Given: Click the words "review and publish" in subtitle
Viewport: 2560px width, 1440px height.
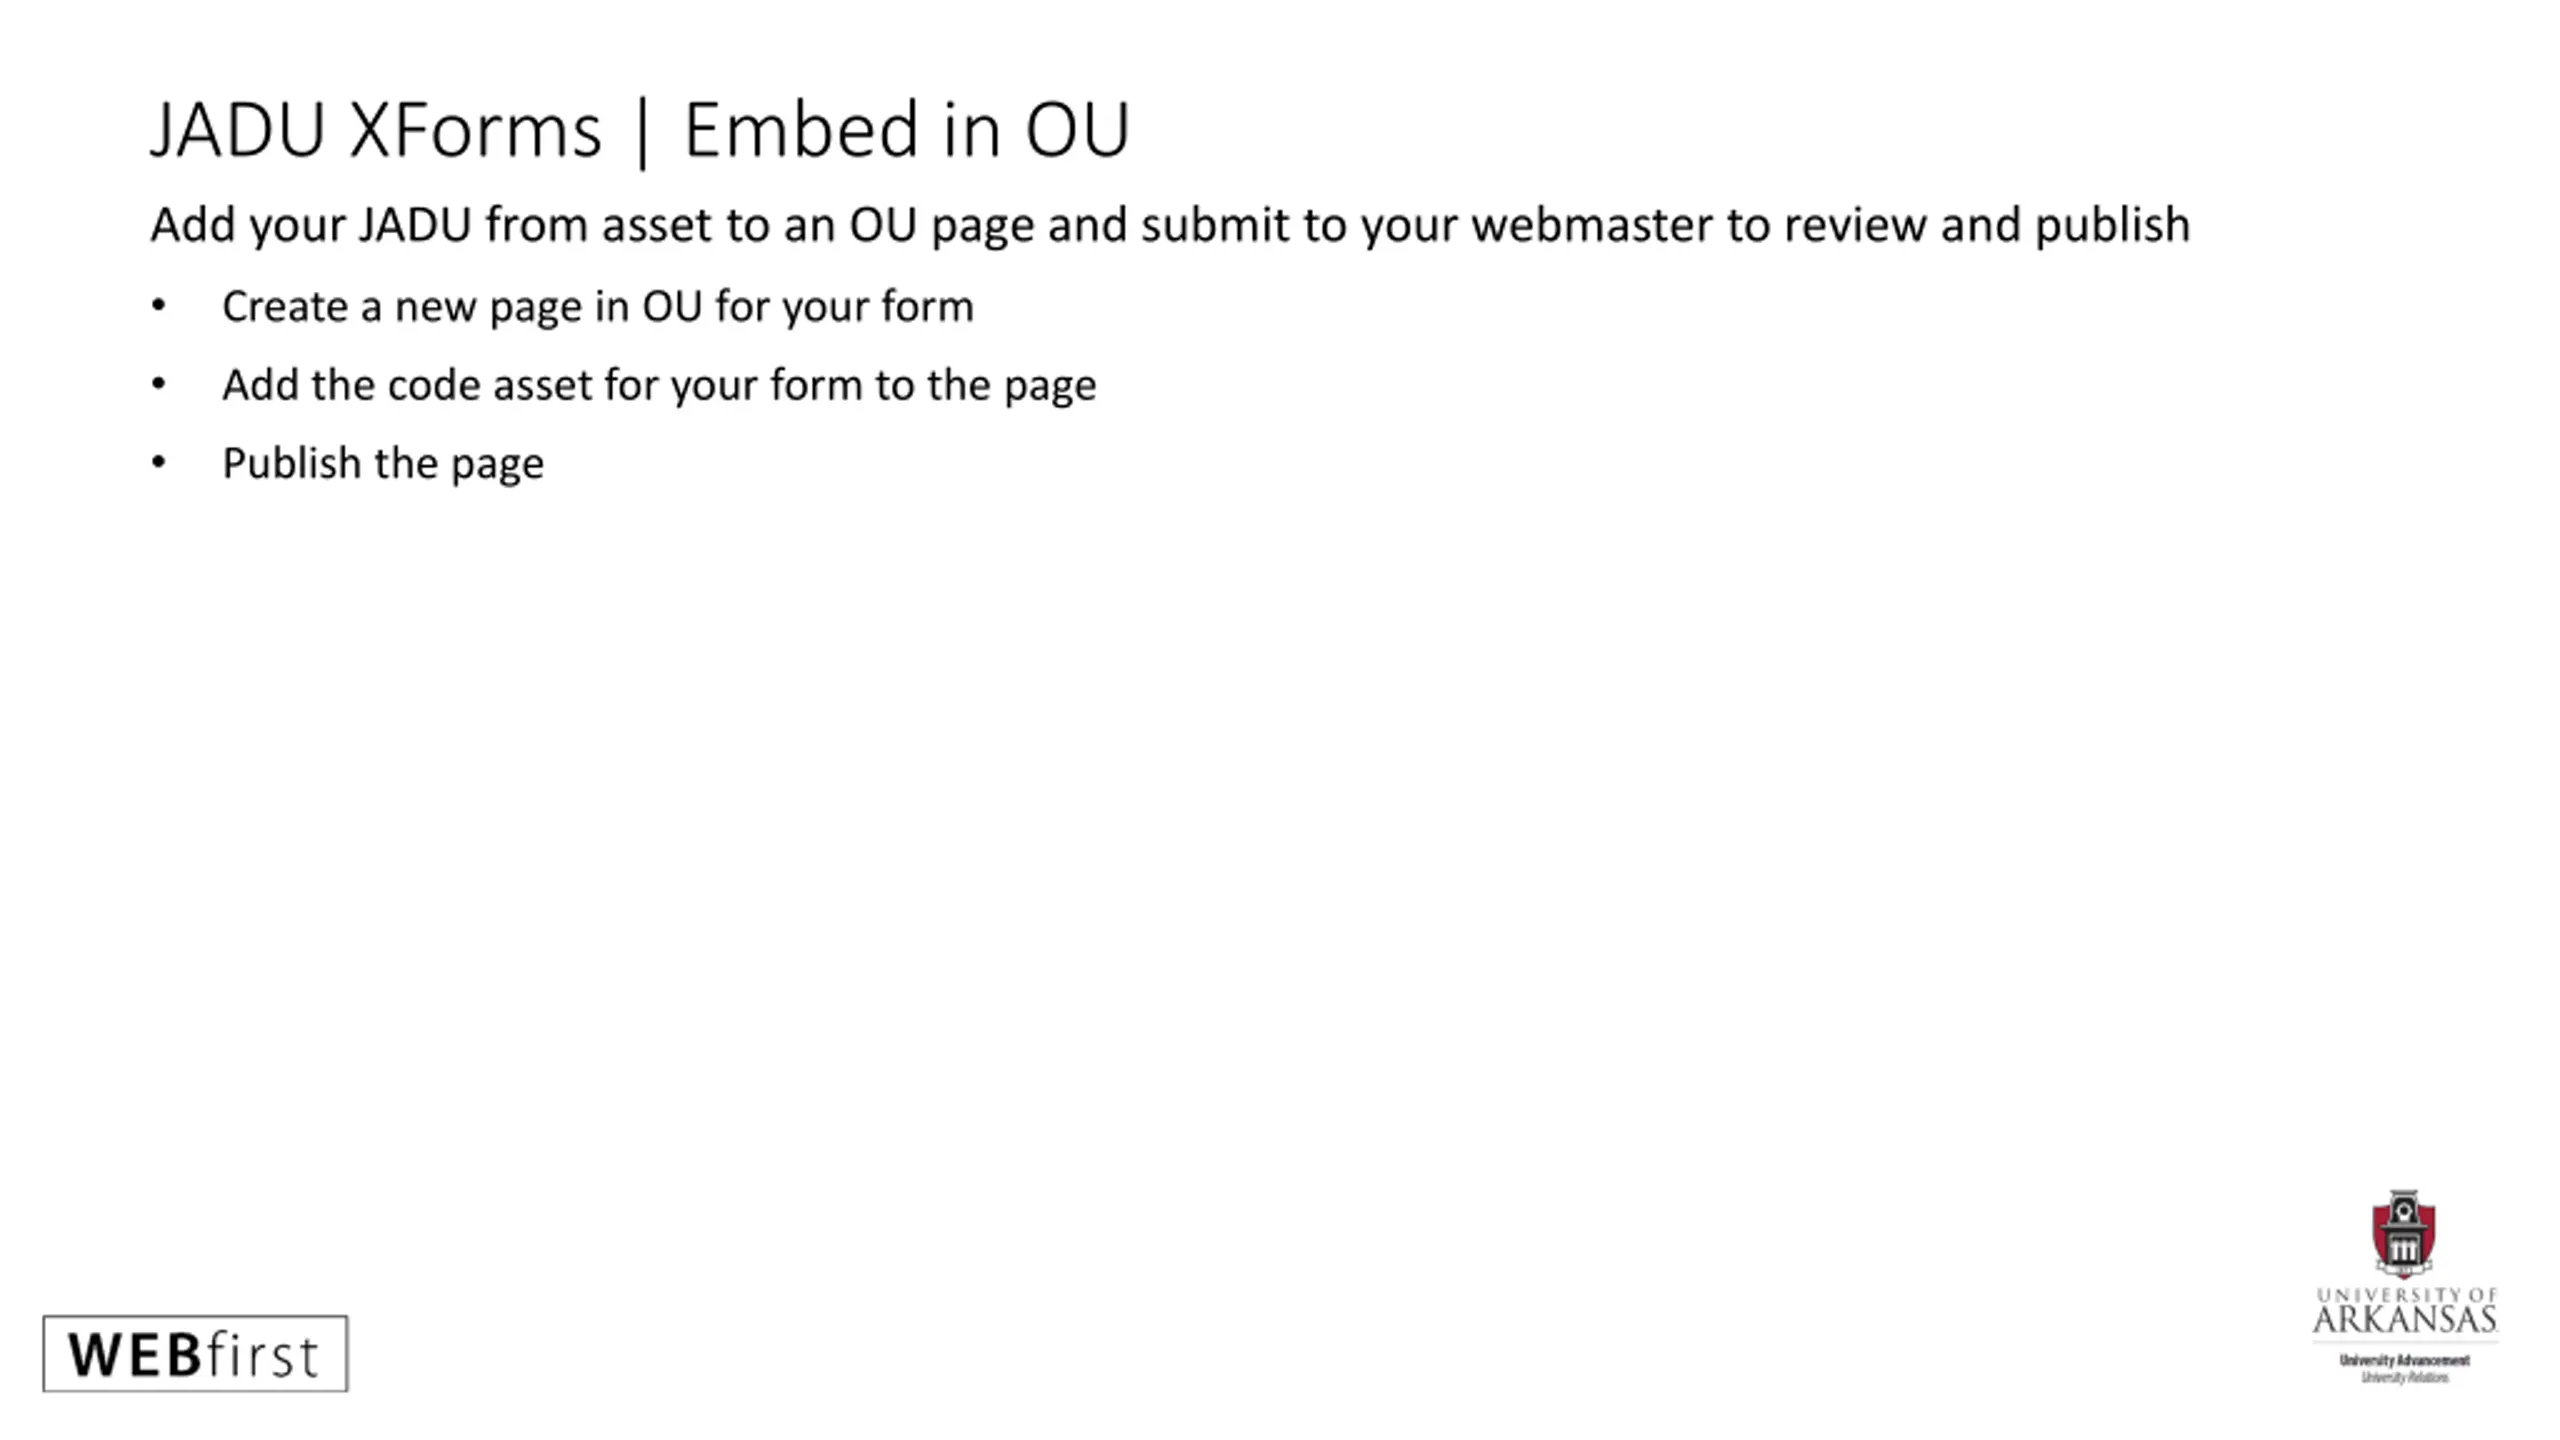Looking at the screenshot, I should click(x=1987, y=225).
